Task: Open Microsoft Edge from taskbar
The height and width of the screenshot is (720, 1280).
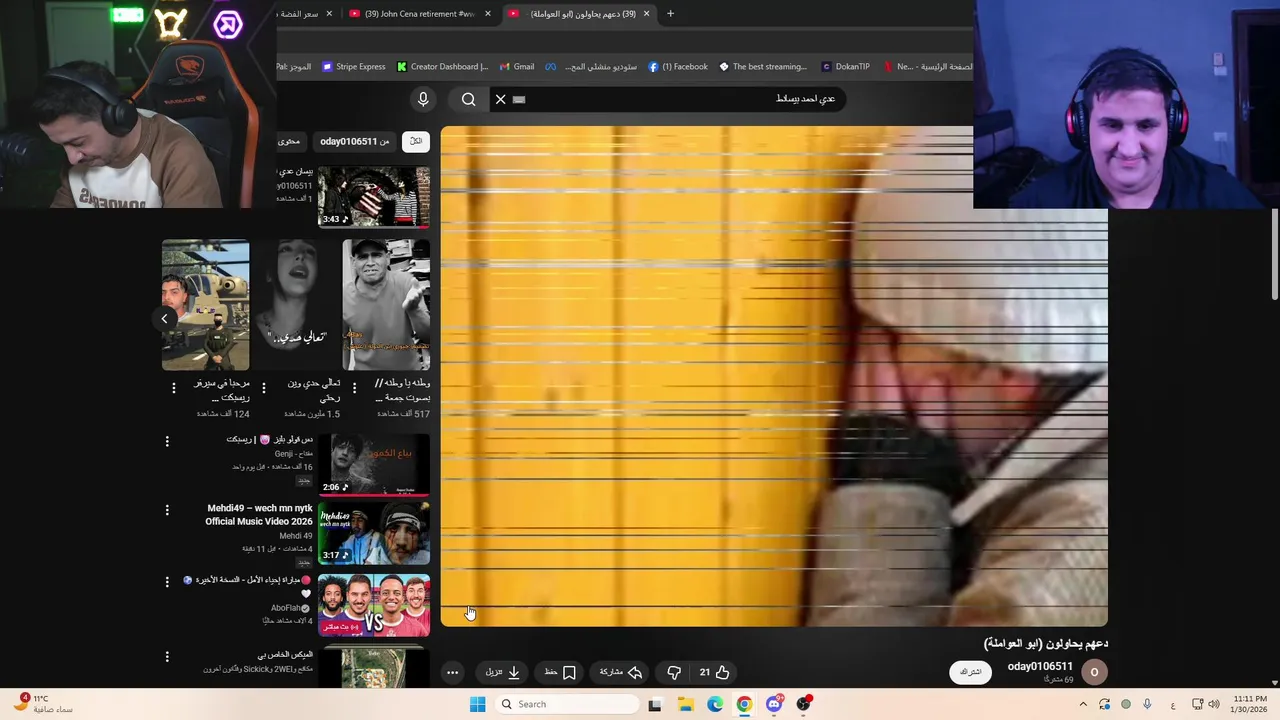Action: click(715, 704)
